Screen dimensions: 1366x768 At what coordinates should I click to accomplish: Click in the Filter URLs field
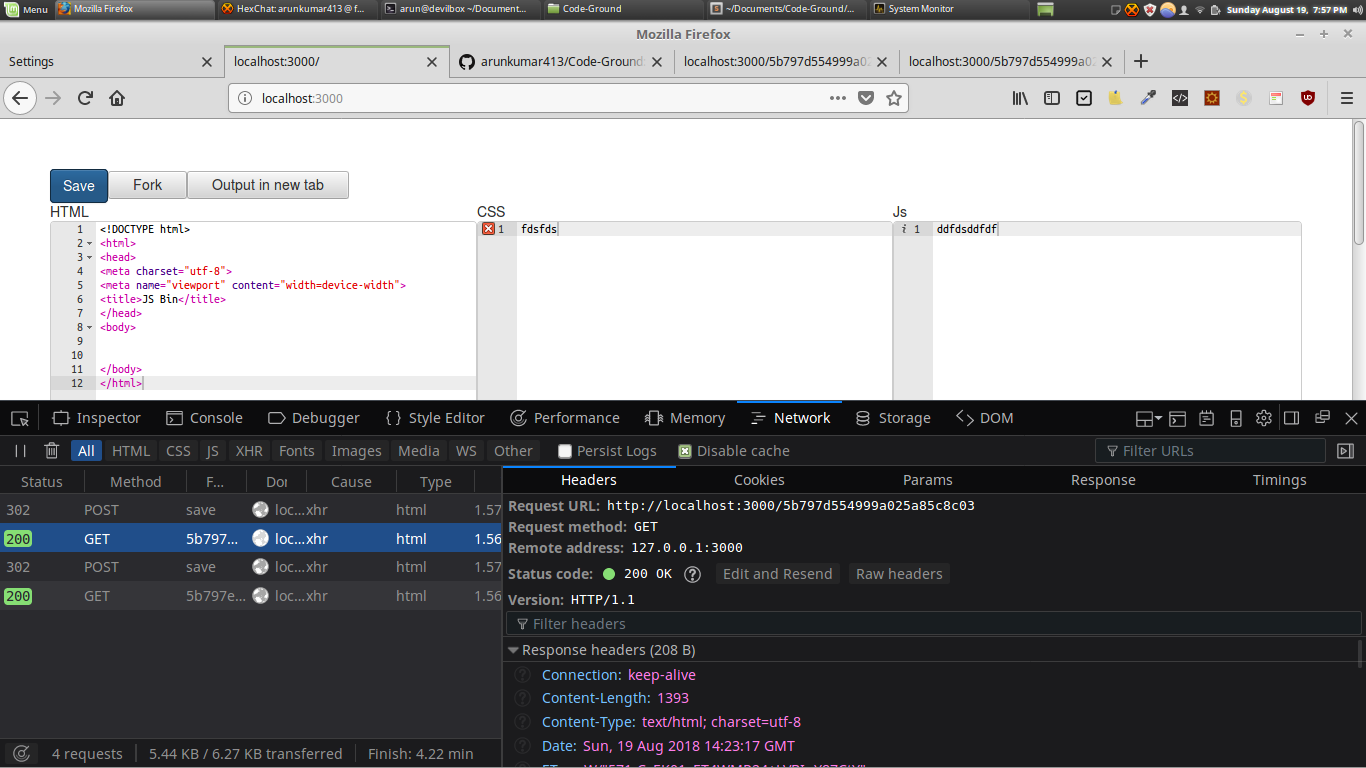1210,451
